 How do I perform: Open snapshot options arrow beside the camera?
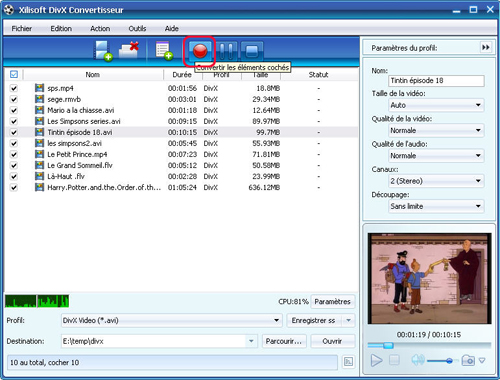(482, 360)
